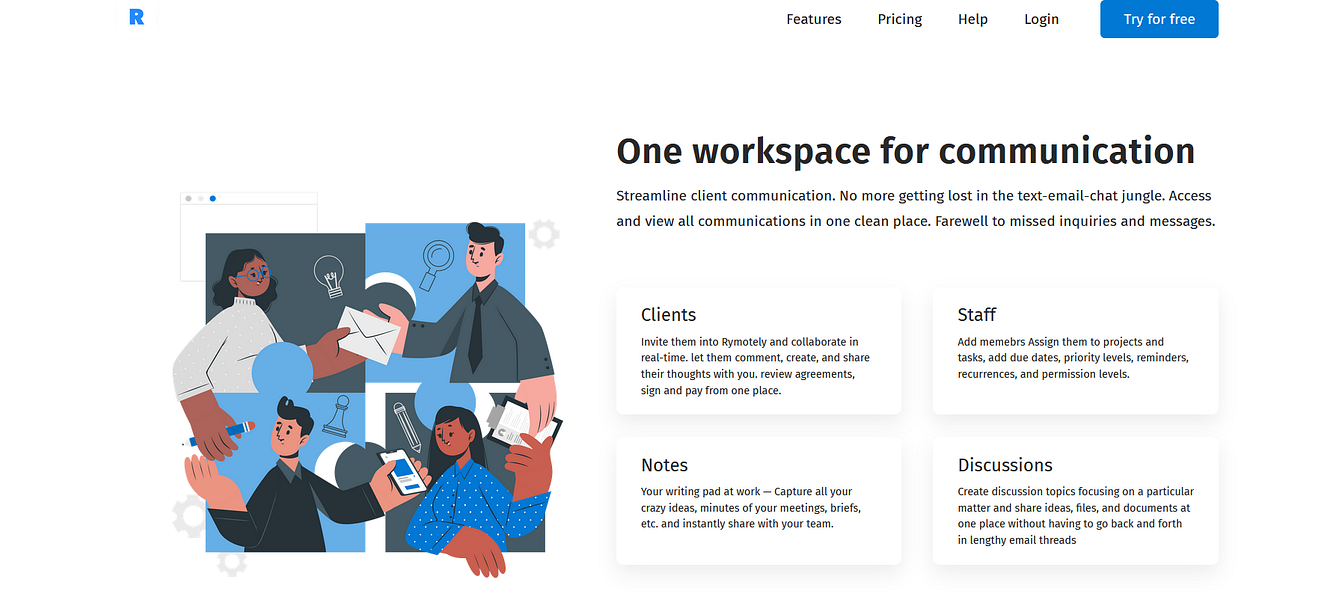Go to the Help page
Viewport: 1330px width, 600px height.
(973, 19)
